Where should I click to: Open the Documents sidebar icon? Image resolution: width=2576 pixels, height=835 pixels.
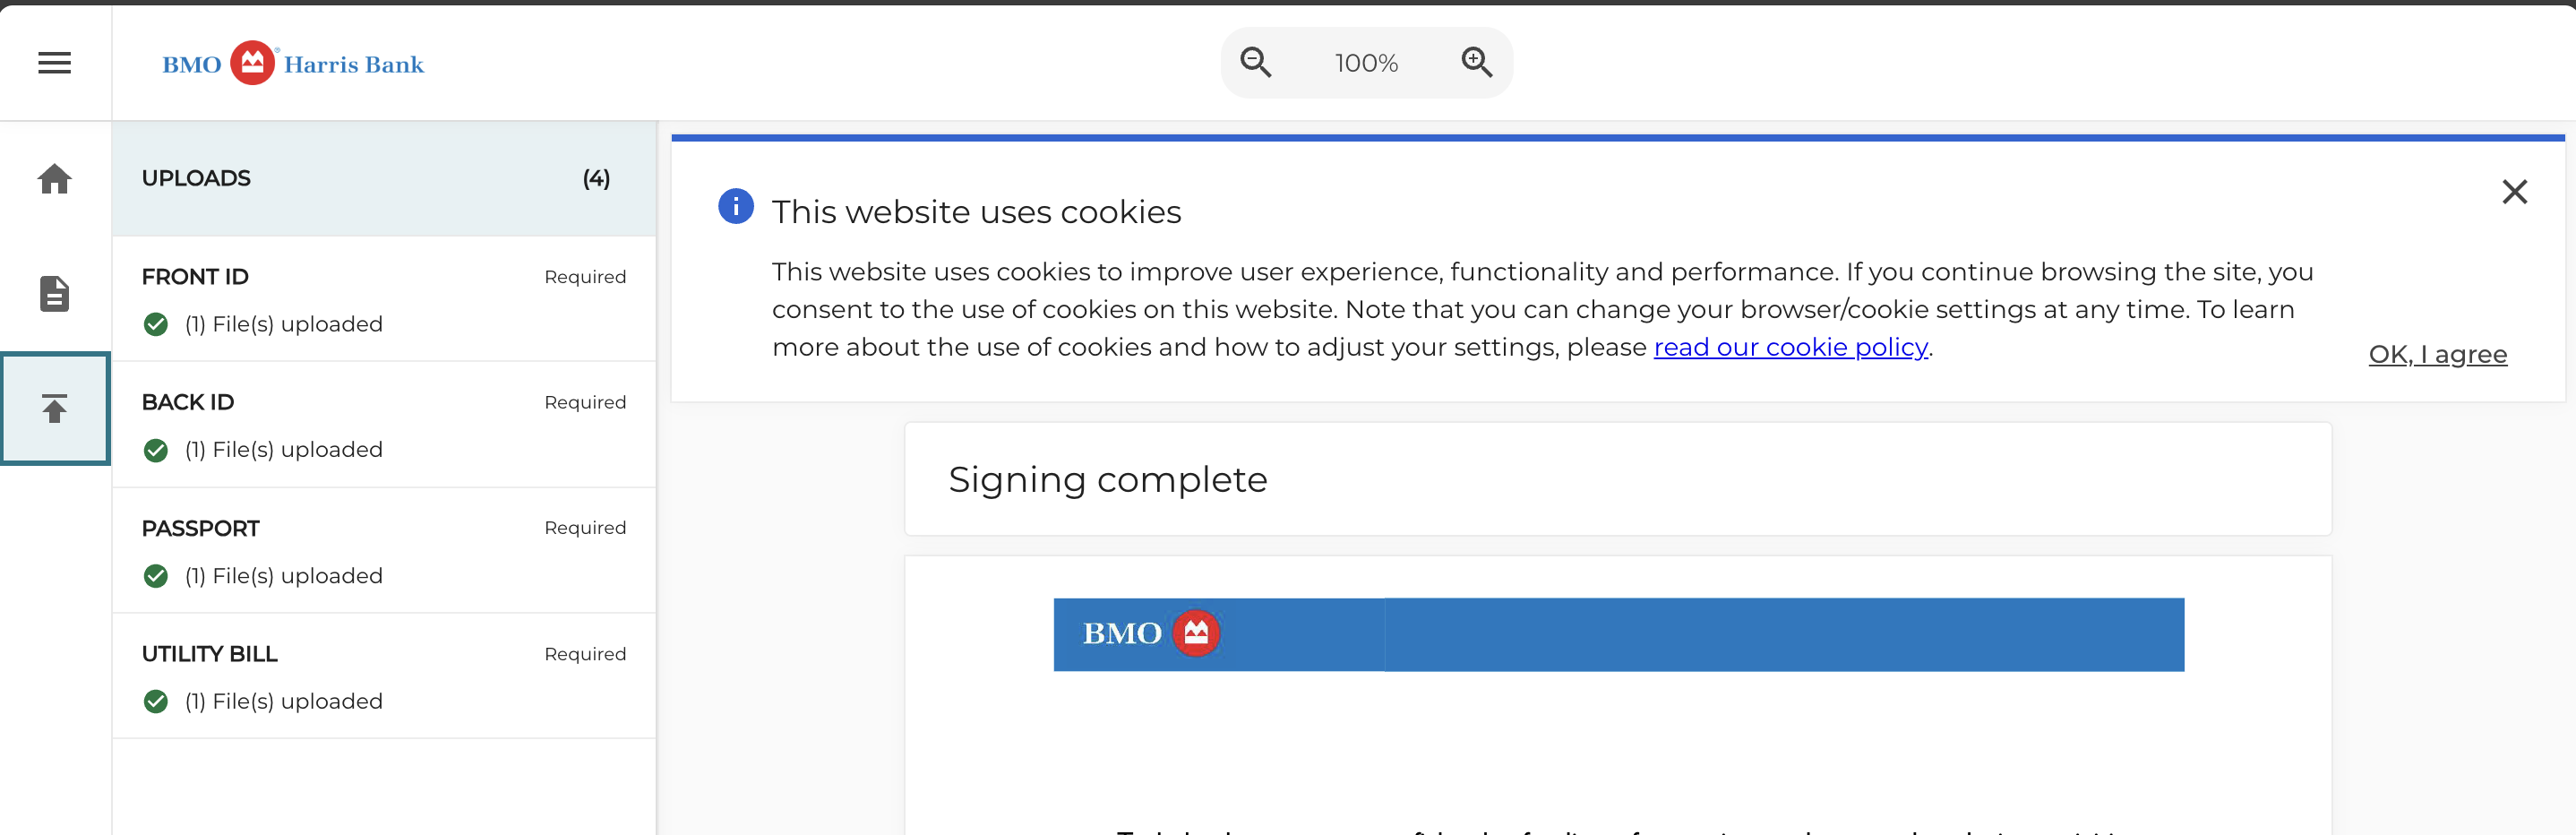[x=55, y=294]
